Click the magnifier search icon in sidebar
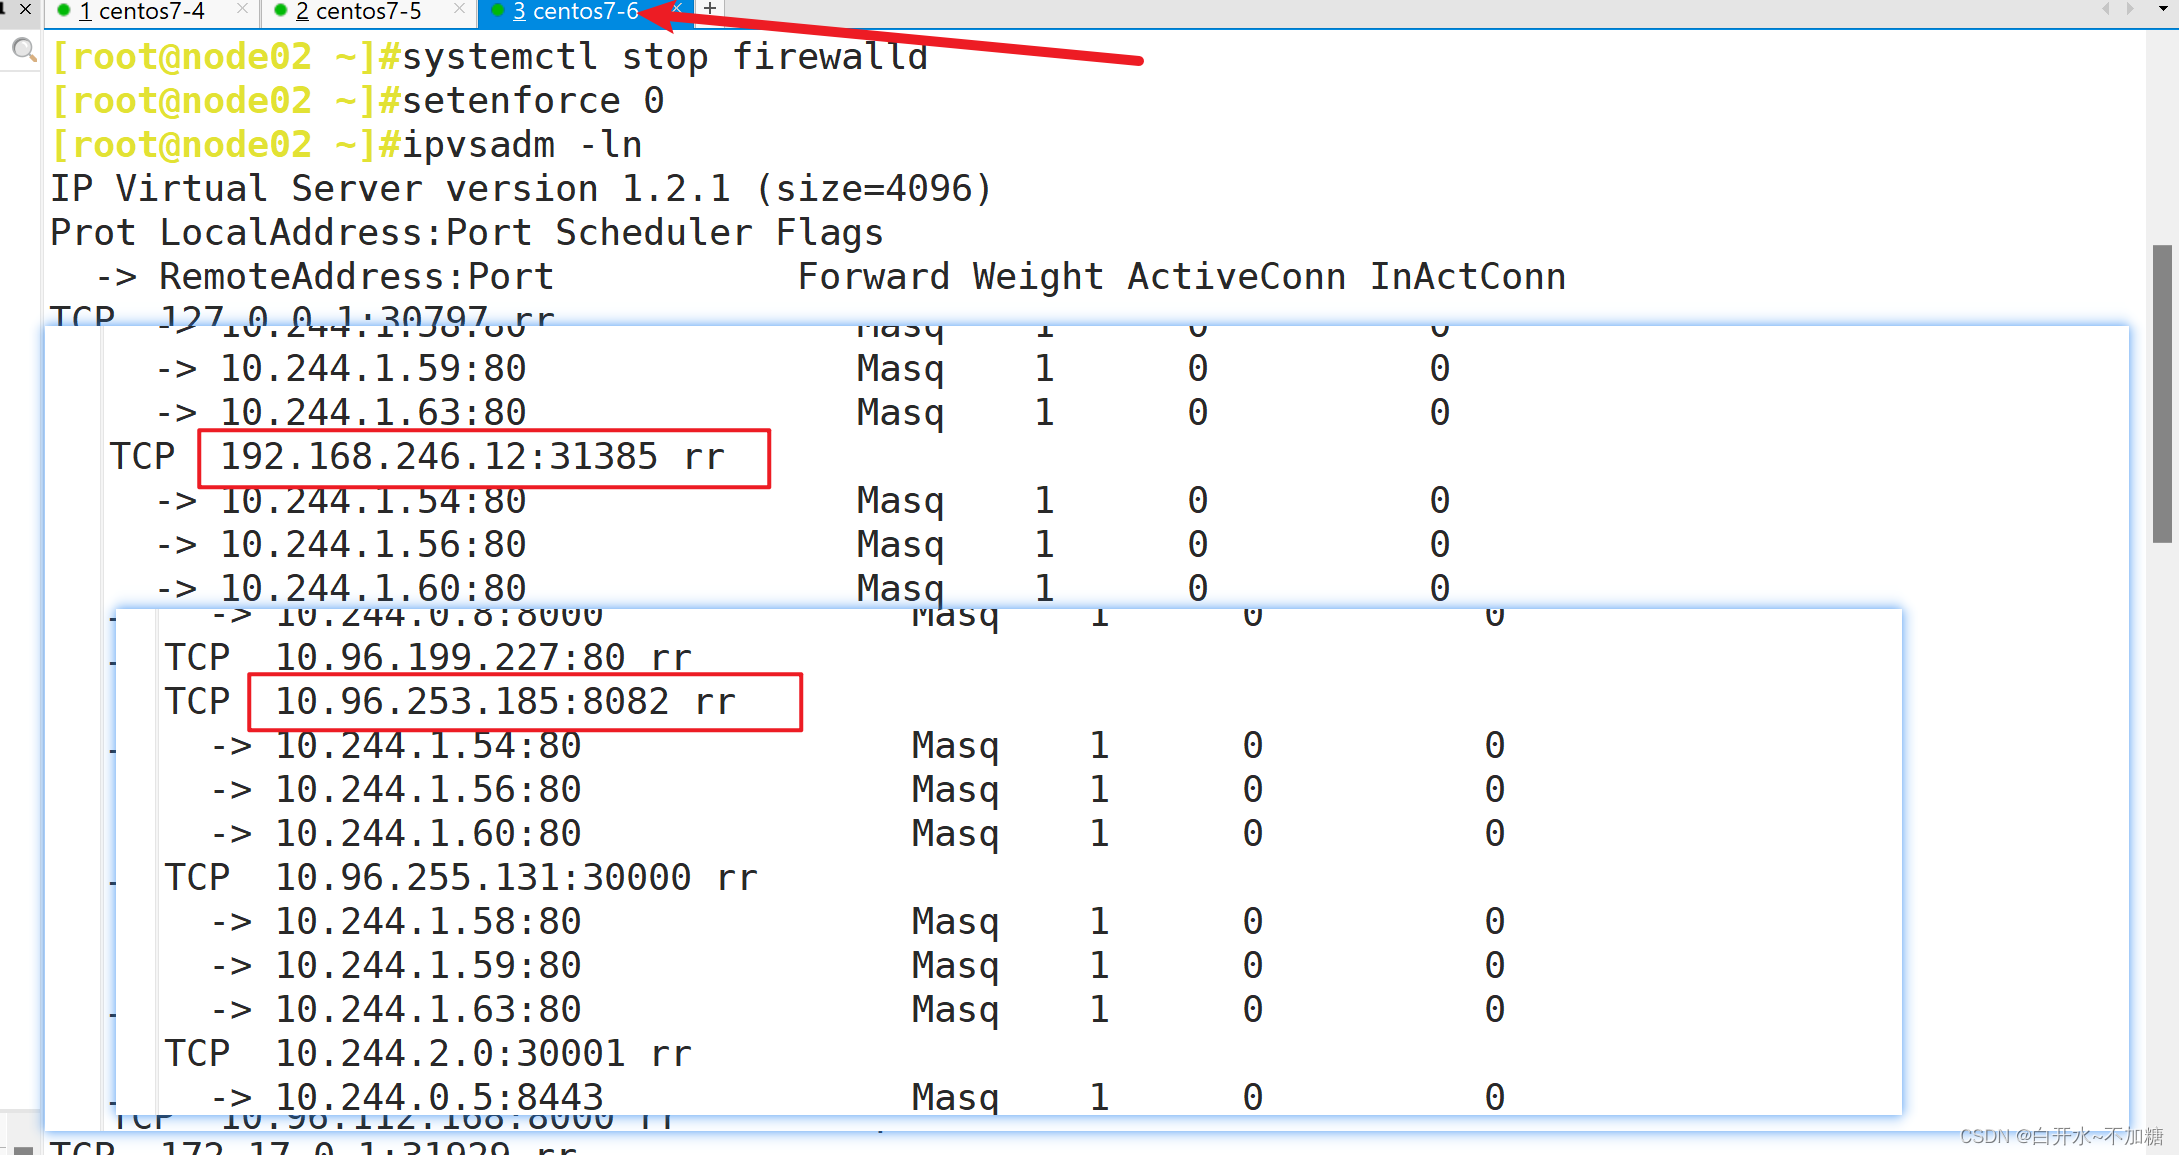Image resolution: width=2179 pixels, height=1155 pixels. click(23, 50)
